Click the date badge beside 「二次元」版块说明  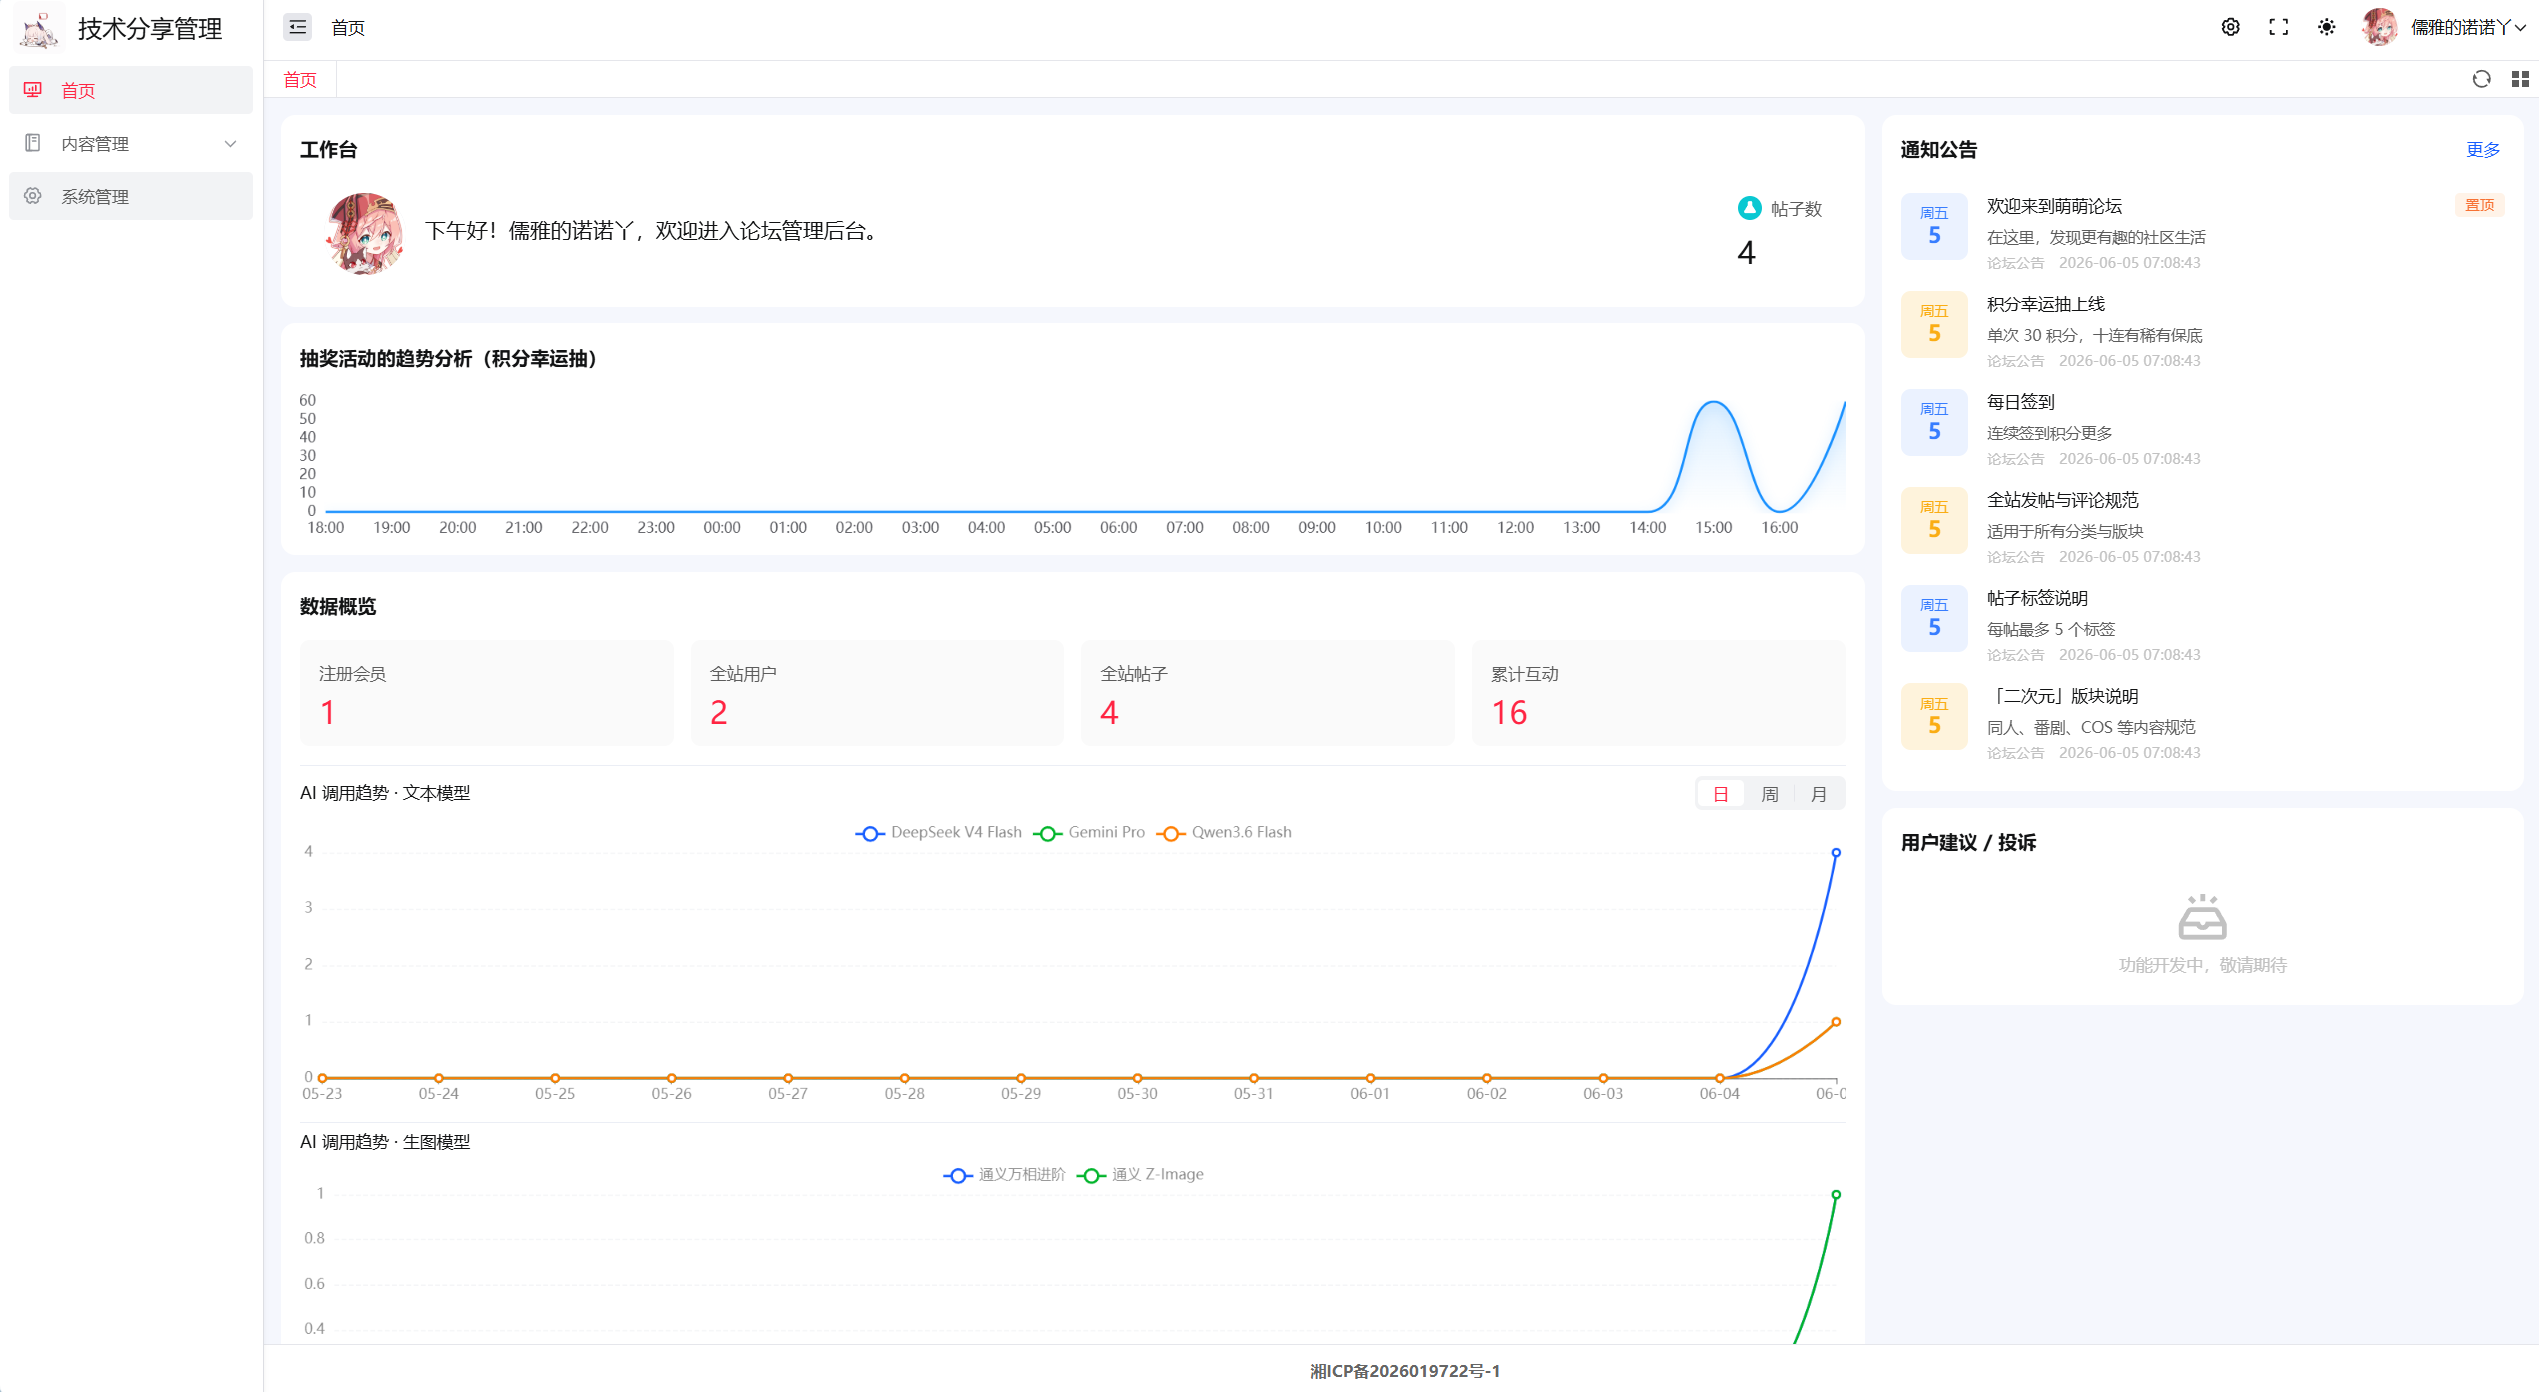pyautogui.click(x=1934, y=716)
